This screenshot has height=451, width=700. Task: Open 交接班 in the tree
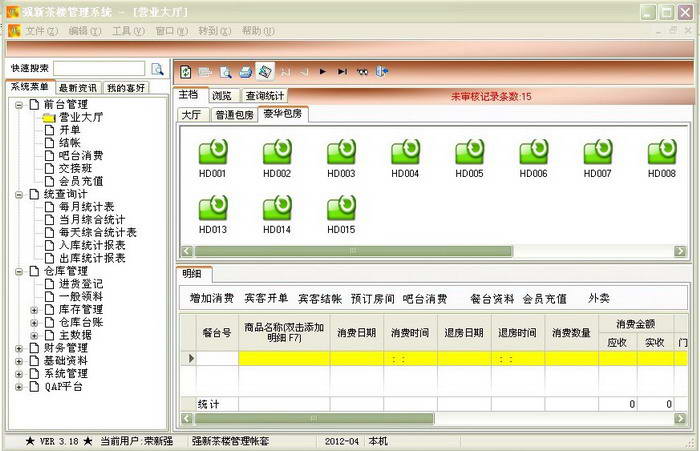click(75, 168)
